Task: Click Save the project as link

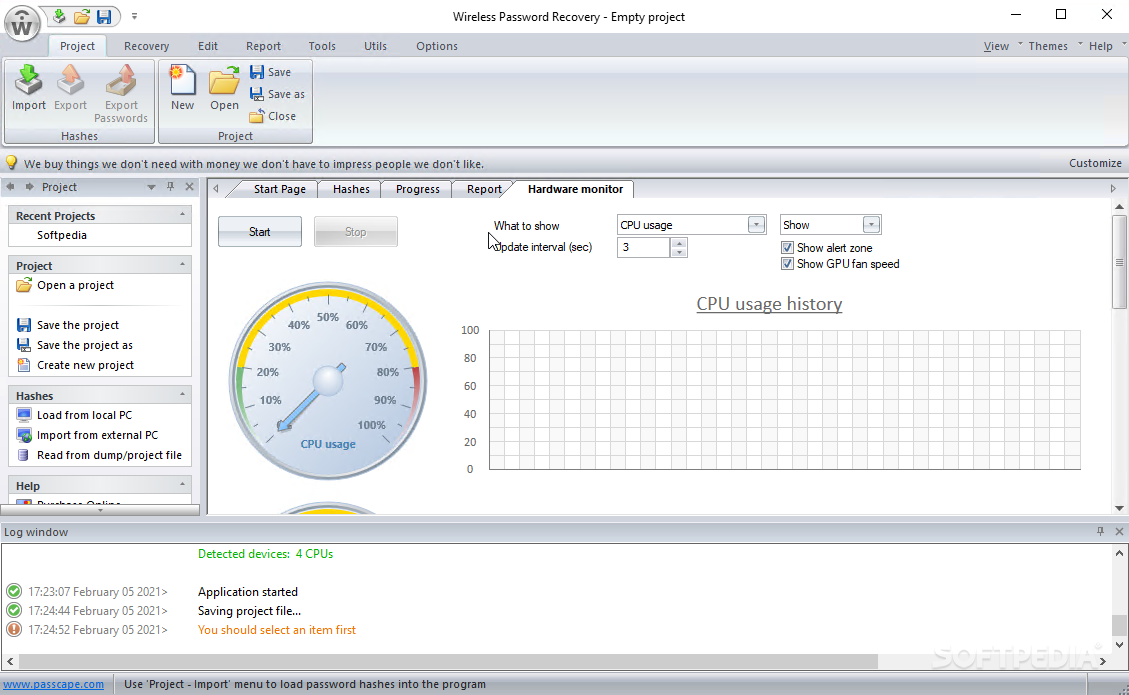Action: (75, 345)
